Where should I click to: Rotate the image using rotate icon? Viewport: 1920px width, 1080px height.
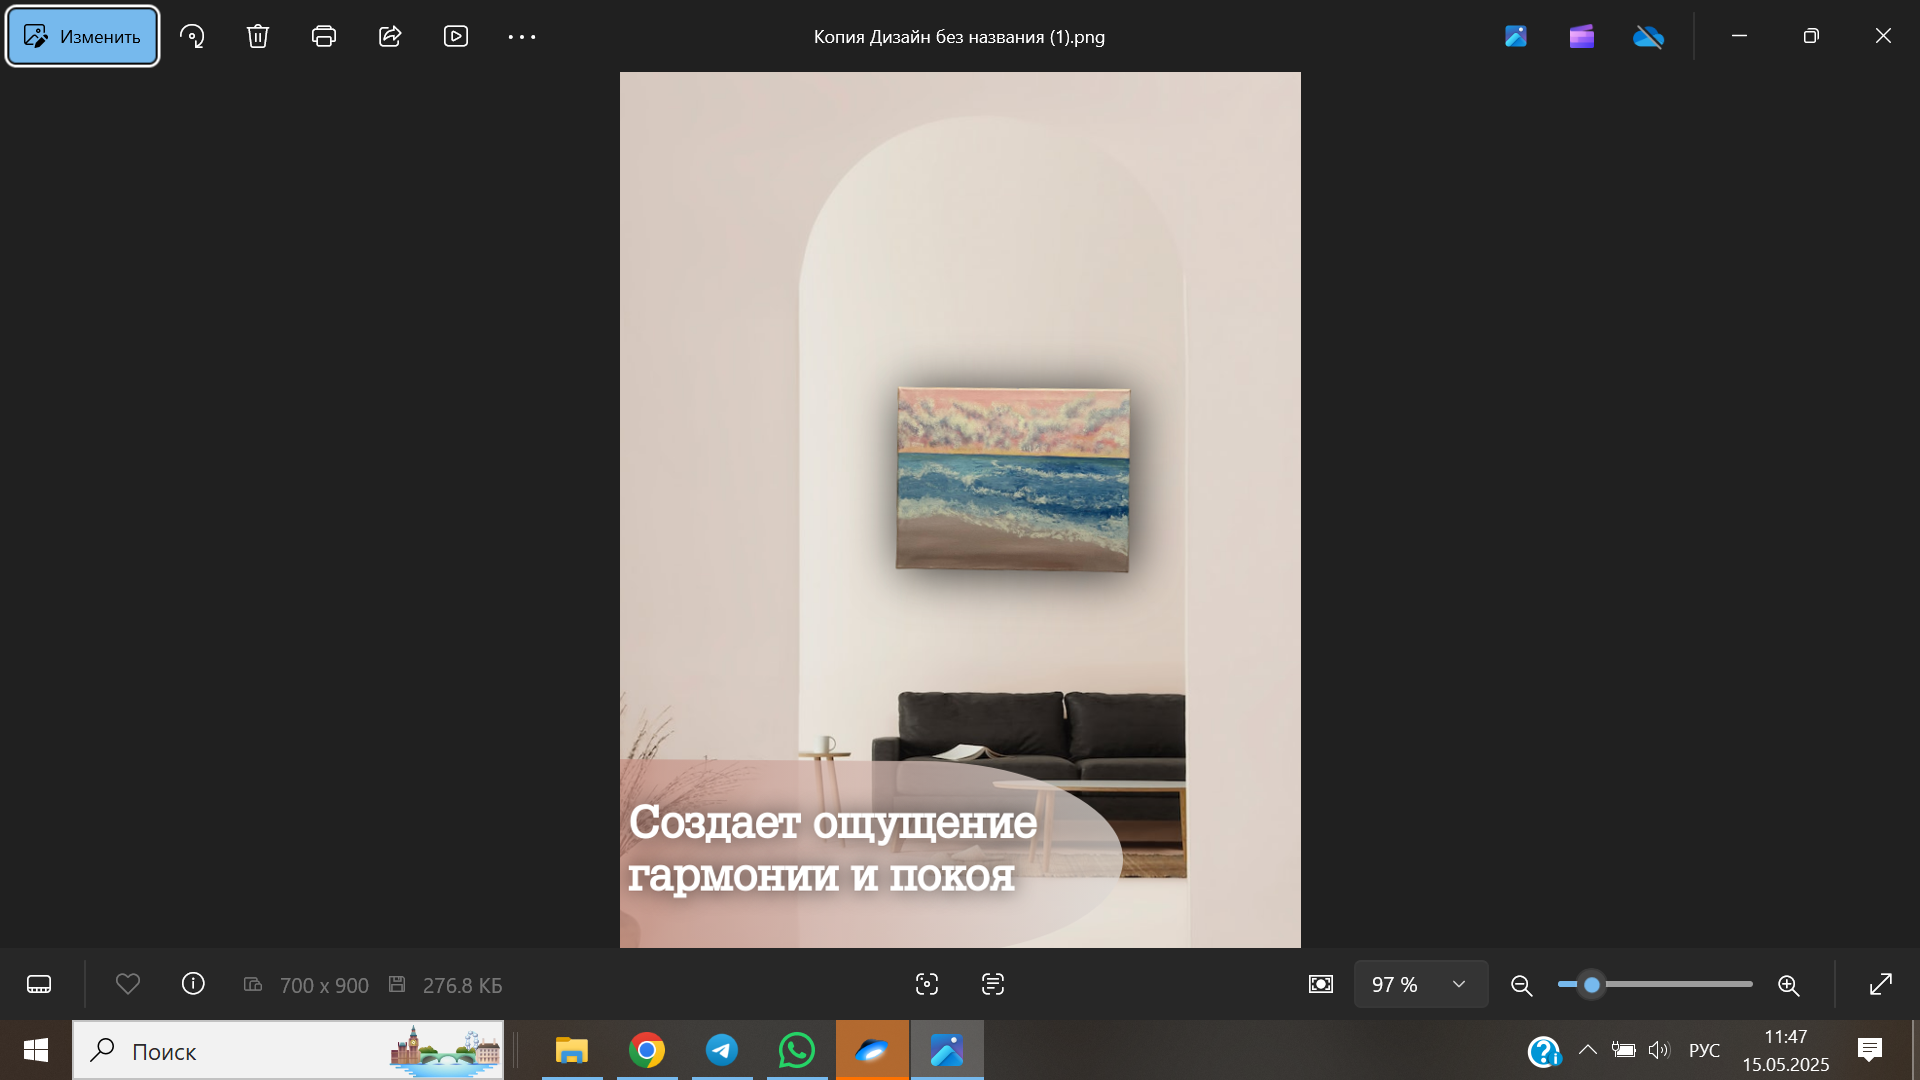[192, 37]
